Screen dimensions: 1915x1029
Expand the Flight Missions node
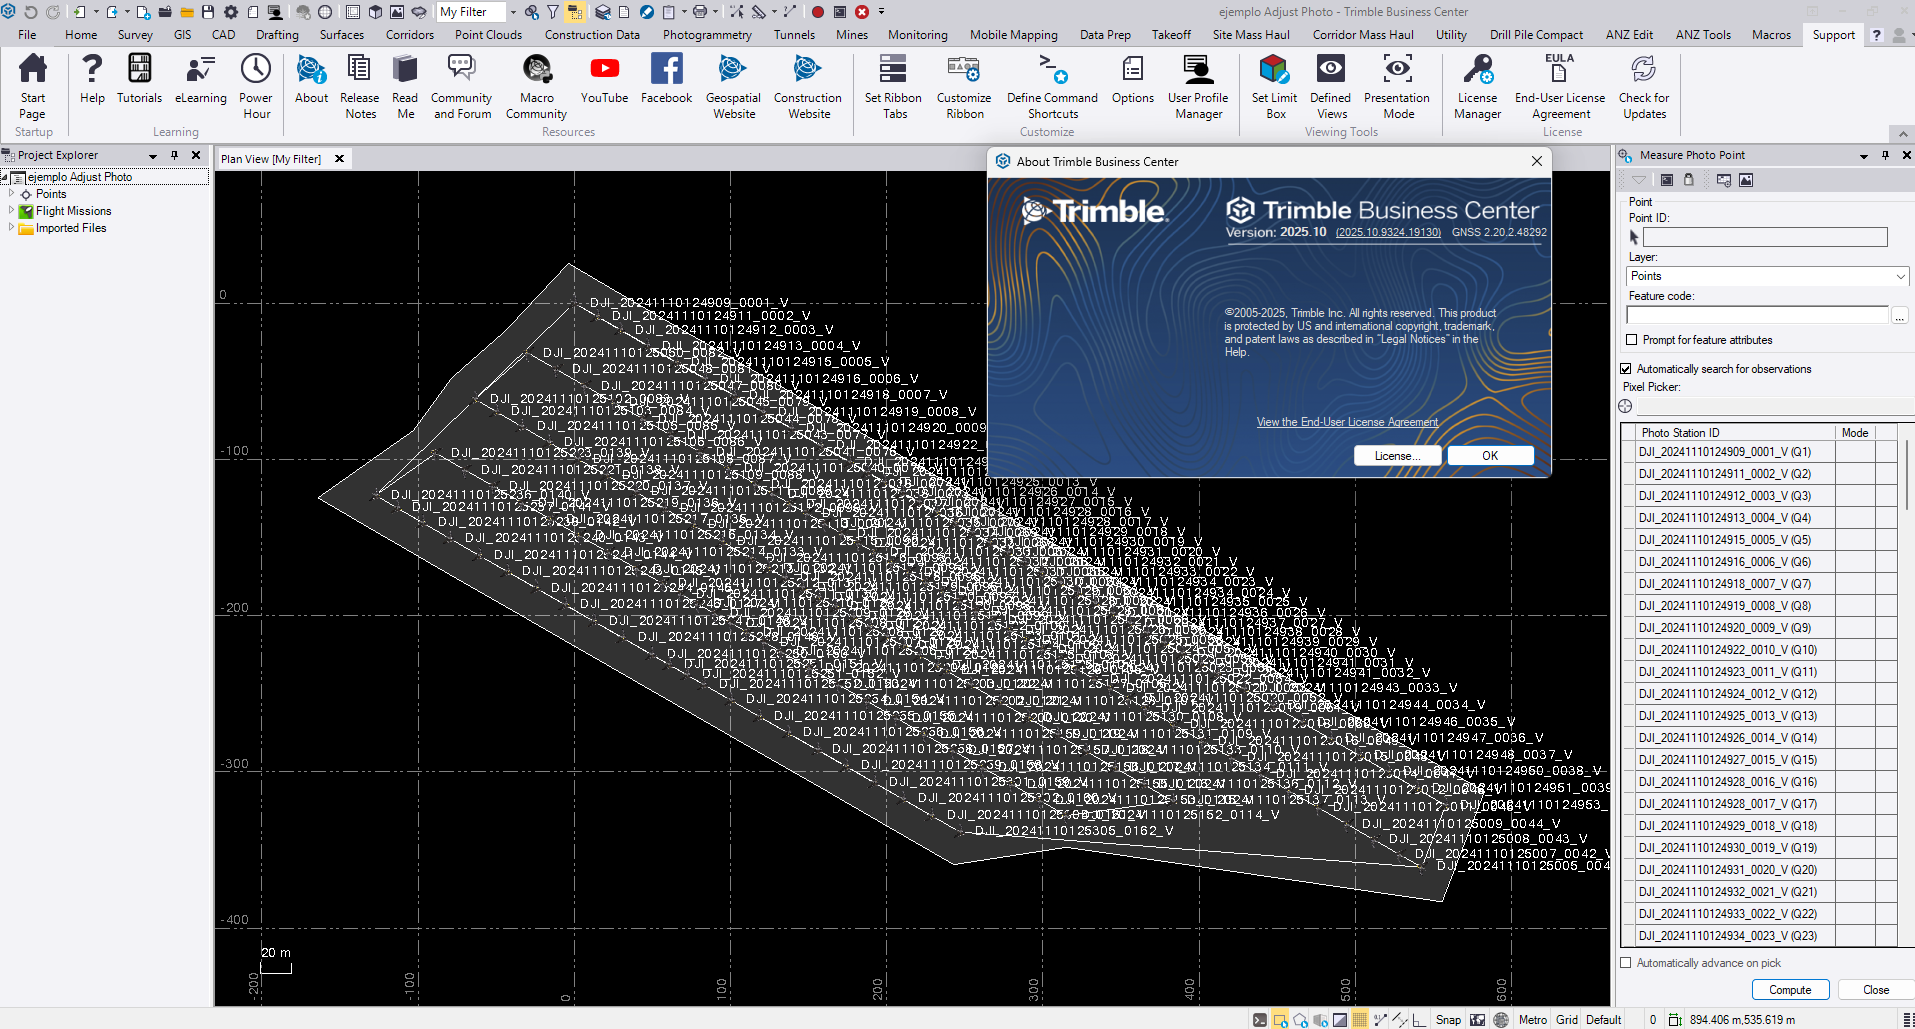point(12,211)
